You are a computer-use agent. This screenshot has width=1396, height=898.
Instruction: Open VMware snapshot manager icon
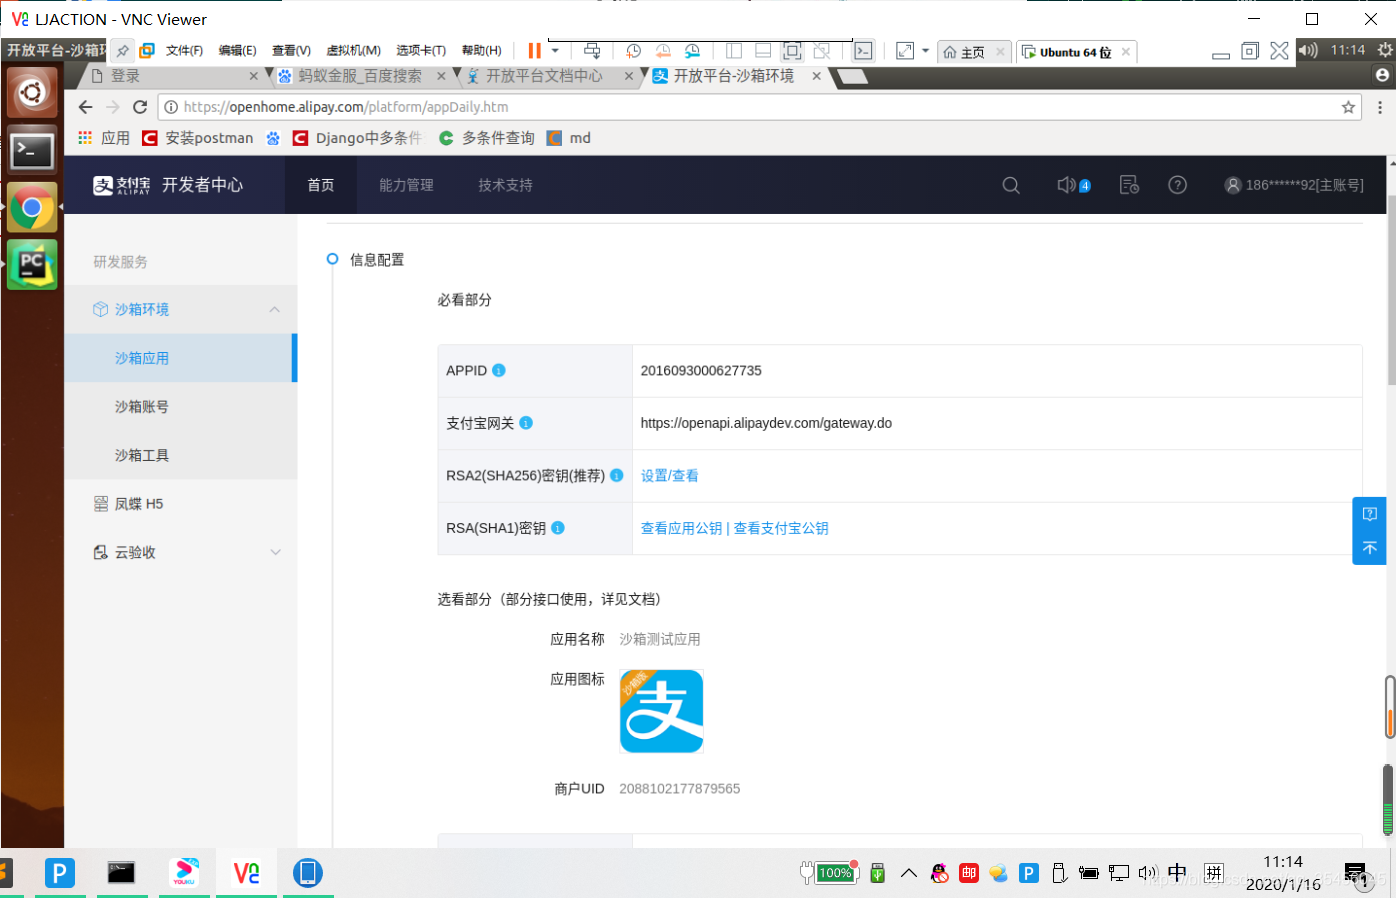(x=692, y=51)
